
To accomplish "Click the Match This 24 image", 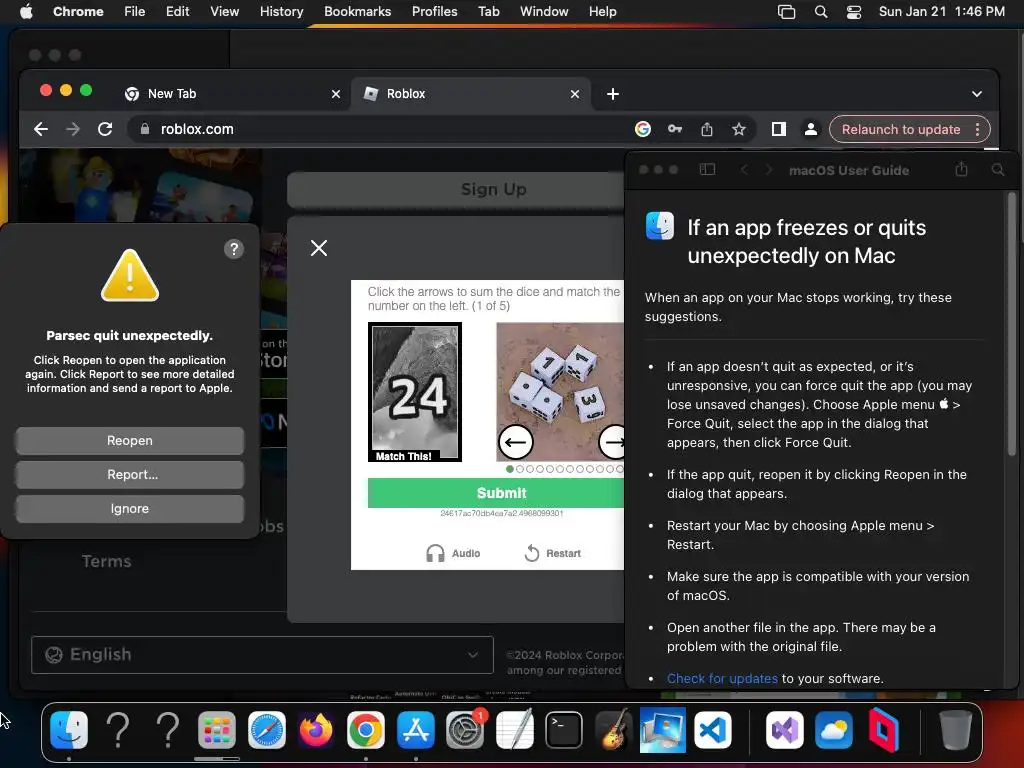I will pos(415,392).
